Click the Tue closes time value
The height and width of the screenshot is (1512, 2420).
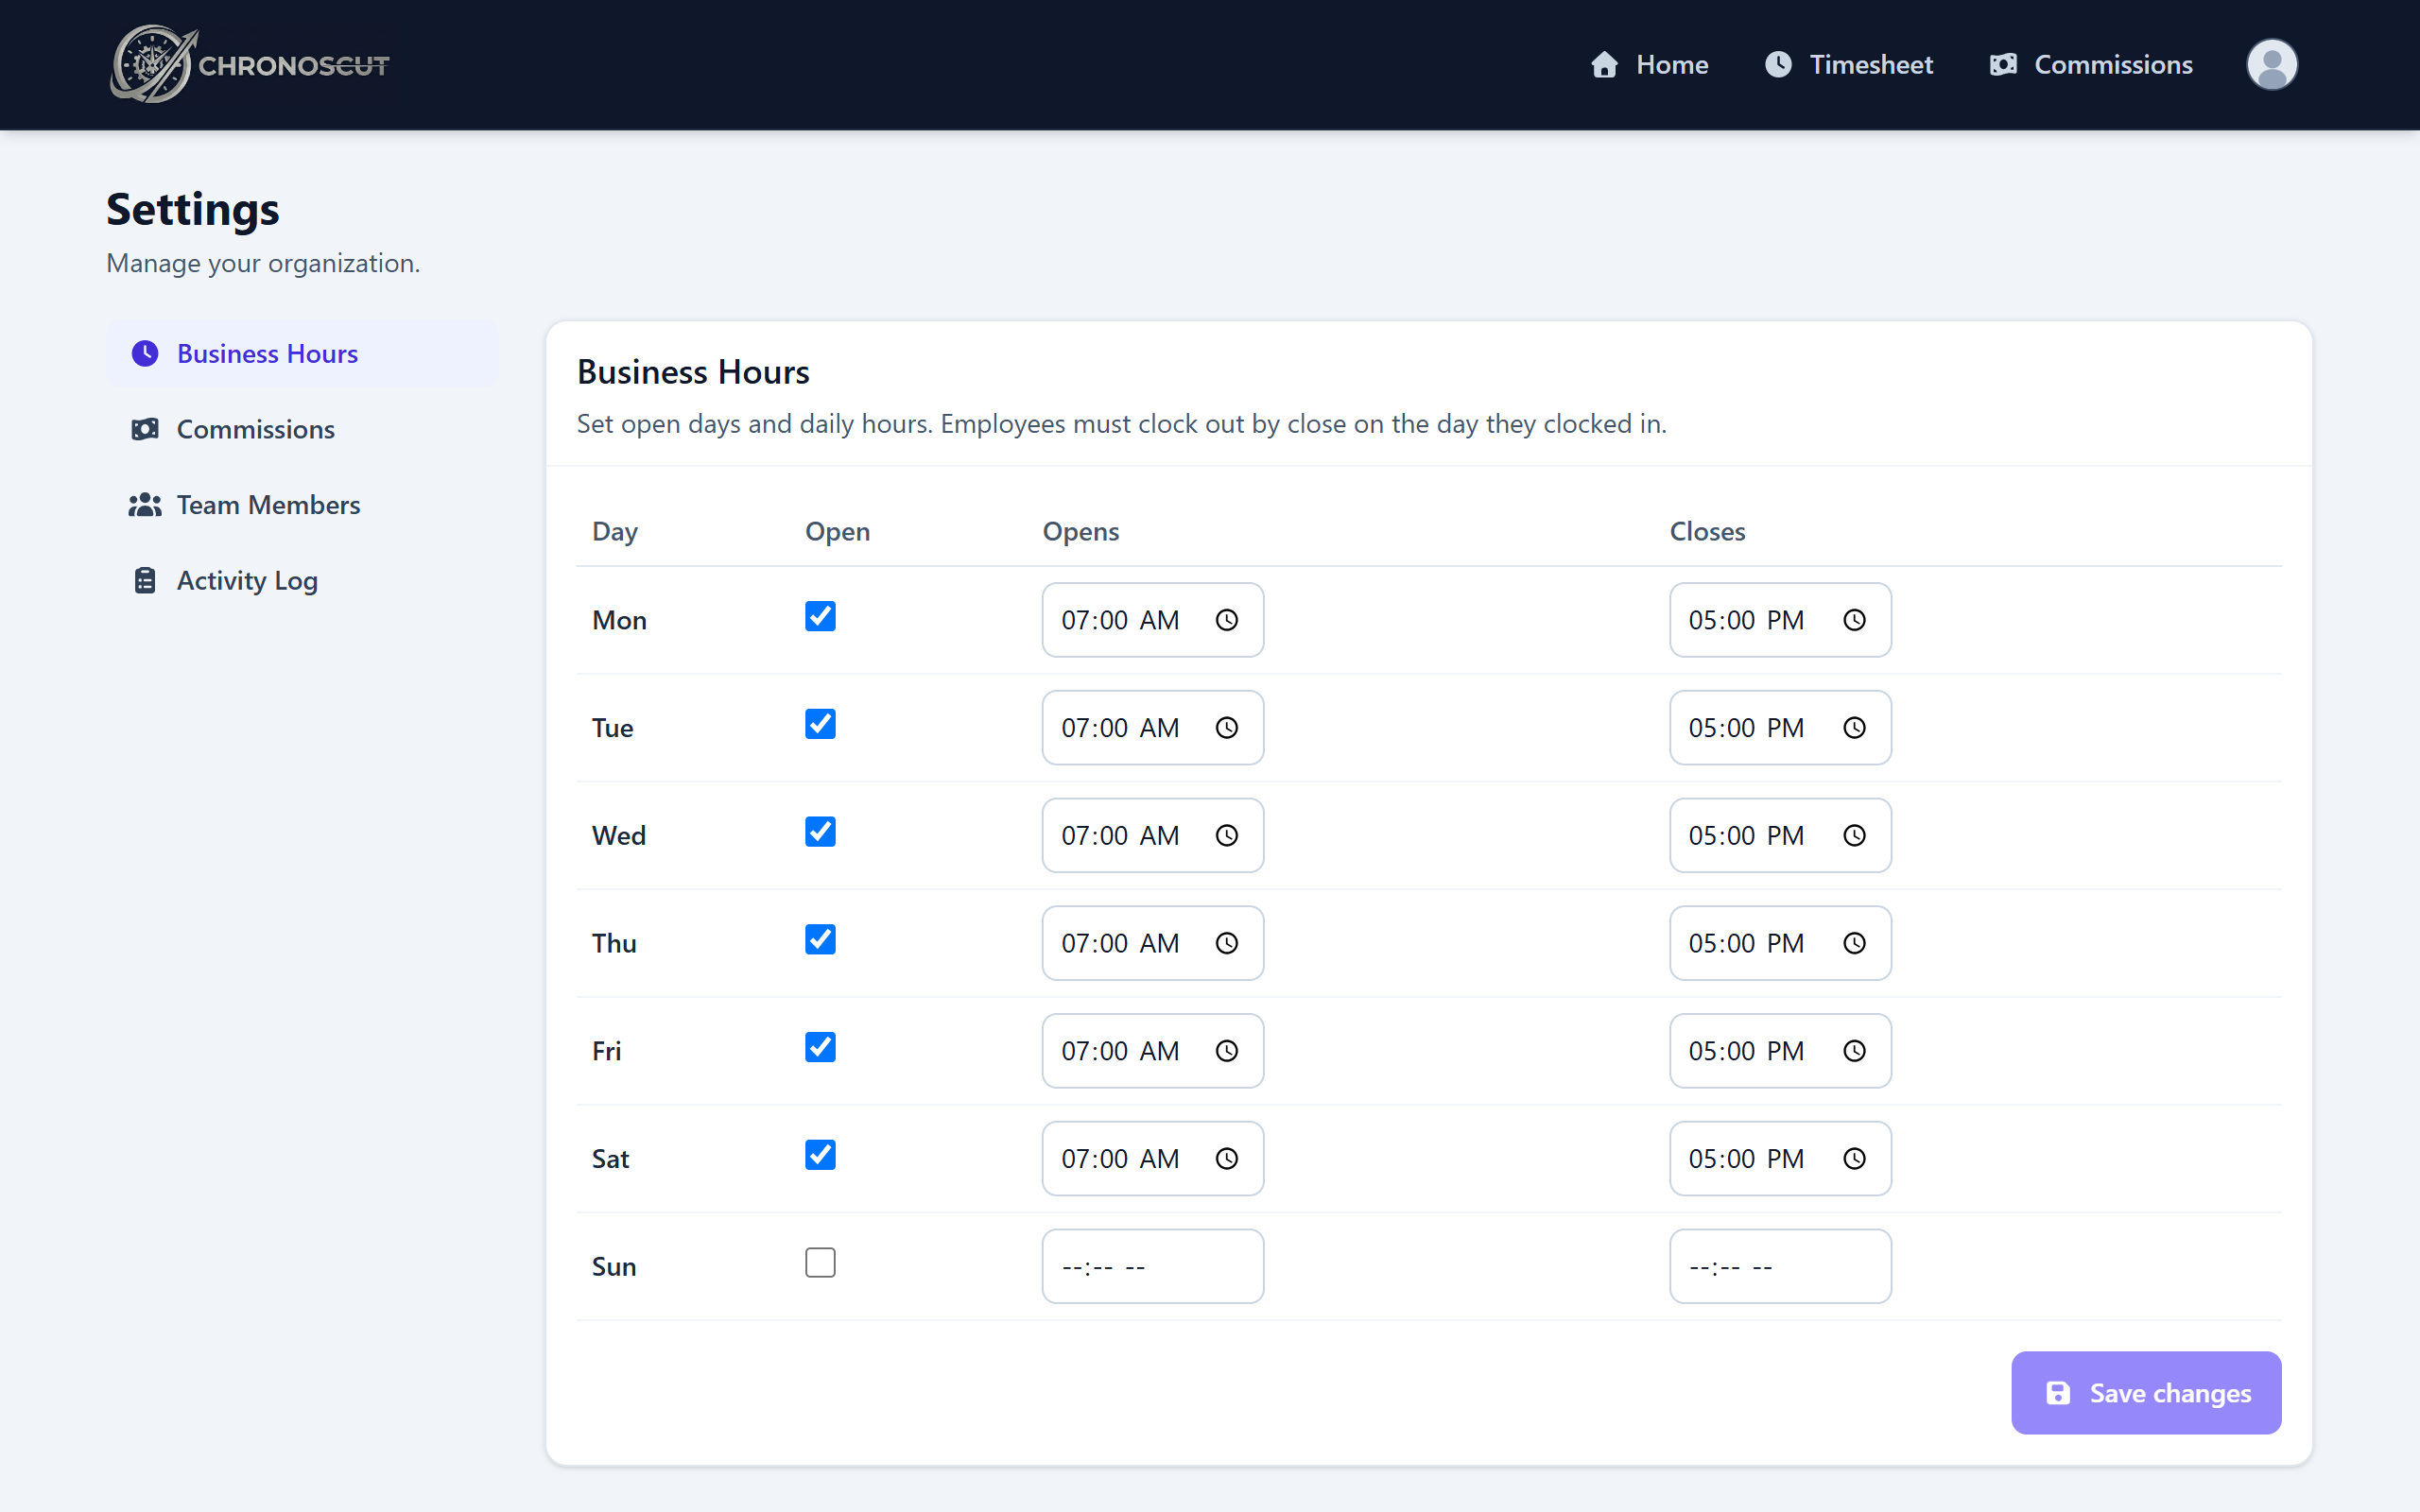[x=1747, y=728]
